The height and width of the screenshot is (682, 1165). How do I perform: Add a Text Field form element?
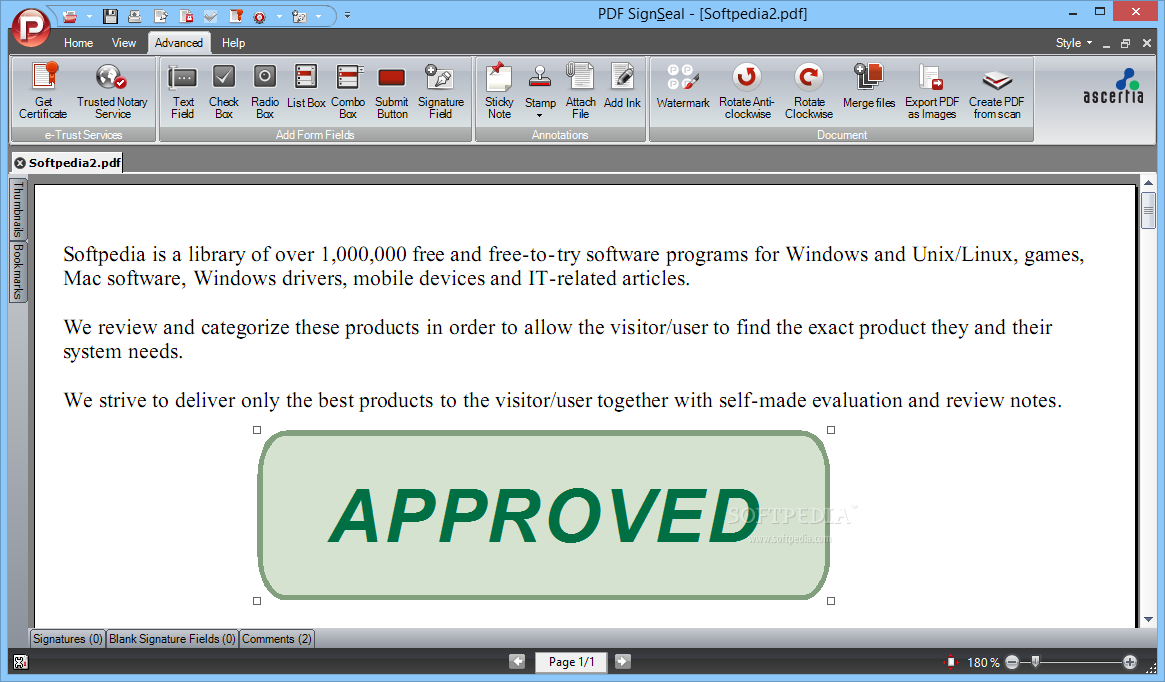coord(182,91)
